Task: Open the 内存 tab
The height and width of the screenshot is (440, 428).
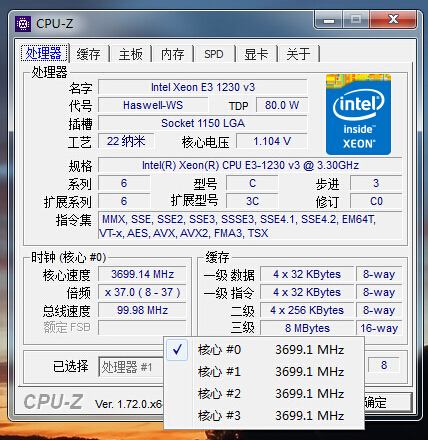Action: (172, 54)
